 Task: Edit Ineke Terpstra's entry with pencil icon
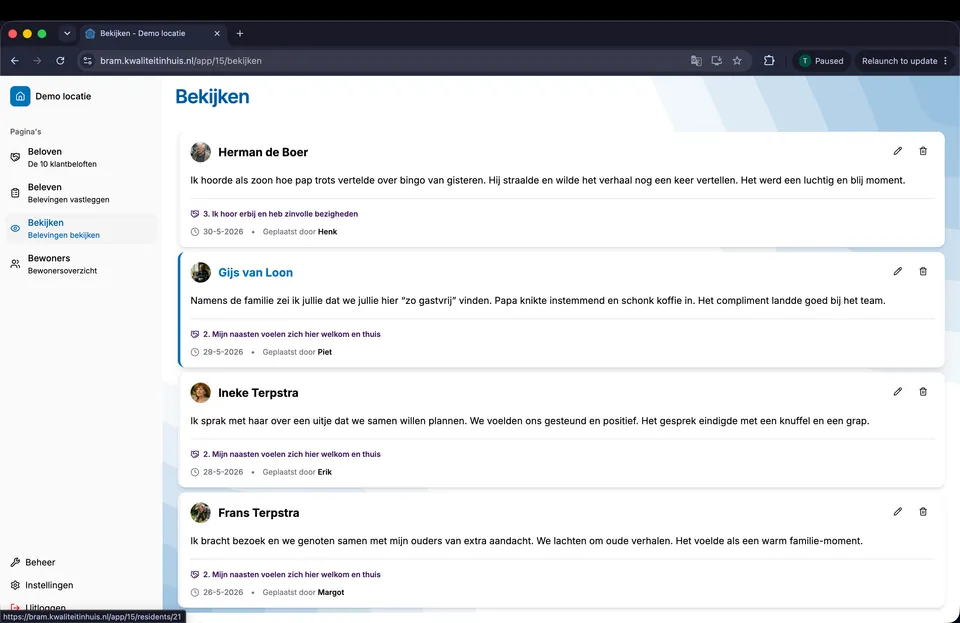click(898, 392)
